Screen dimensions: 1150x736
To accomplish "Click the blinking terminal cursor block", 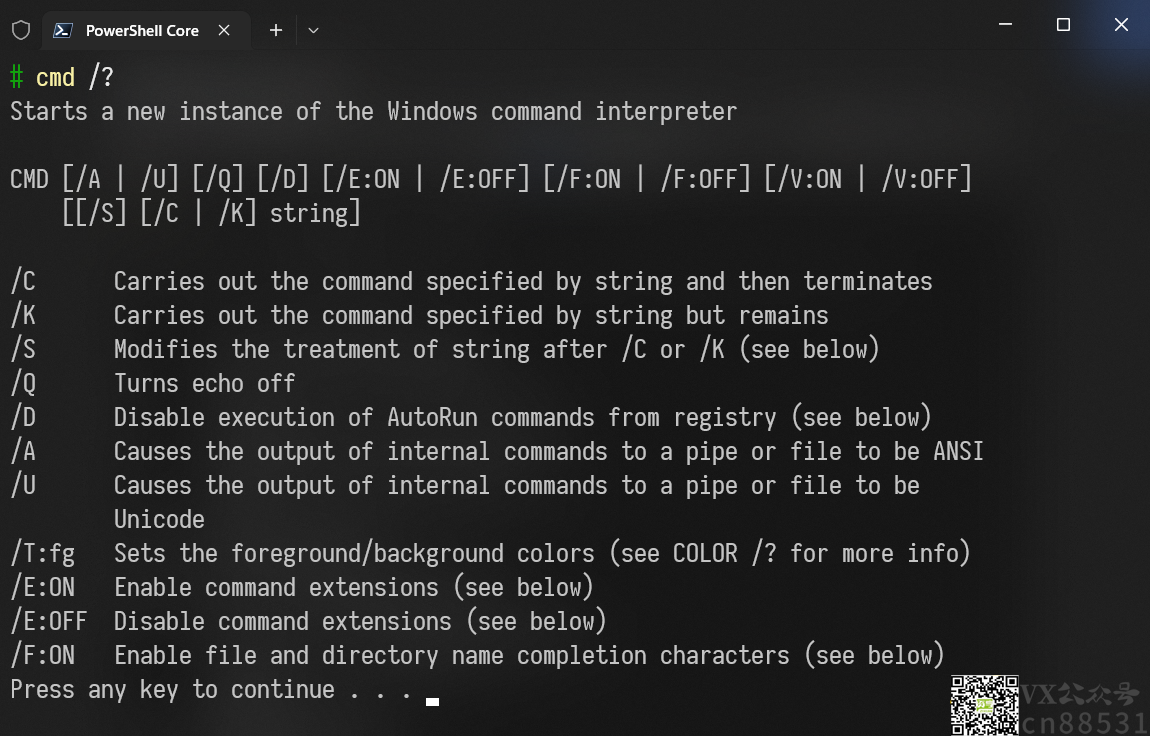I will tap(432, 702).
